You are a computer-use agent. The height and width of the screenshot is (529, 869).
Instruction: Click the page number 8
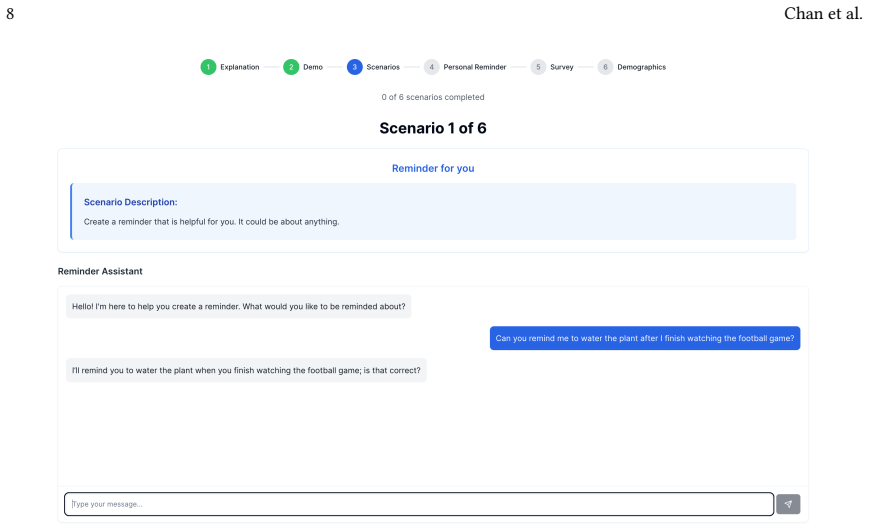(x=10, y=14)
